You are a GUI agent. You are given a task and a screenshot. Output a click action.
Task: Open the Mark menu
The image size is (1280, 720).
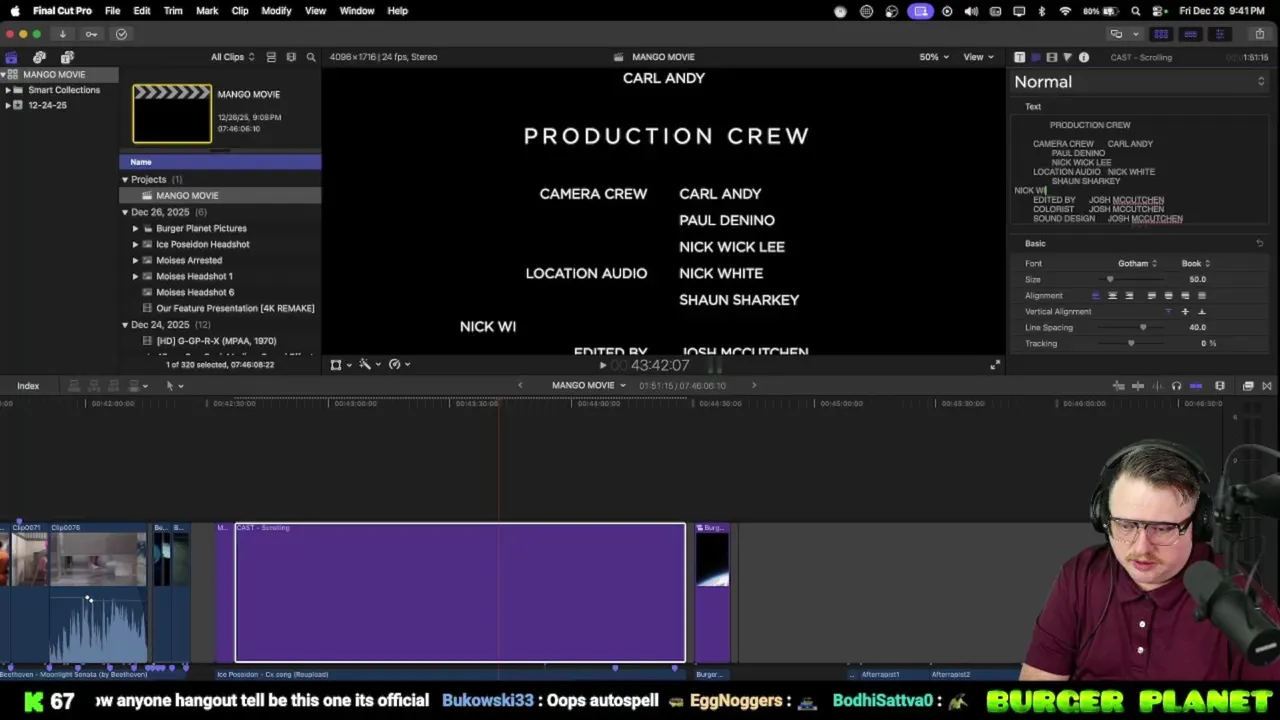point(207,11)
